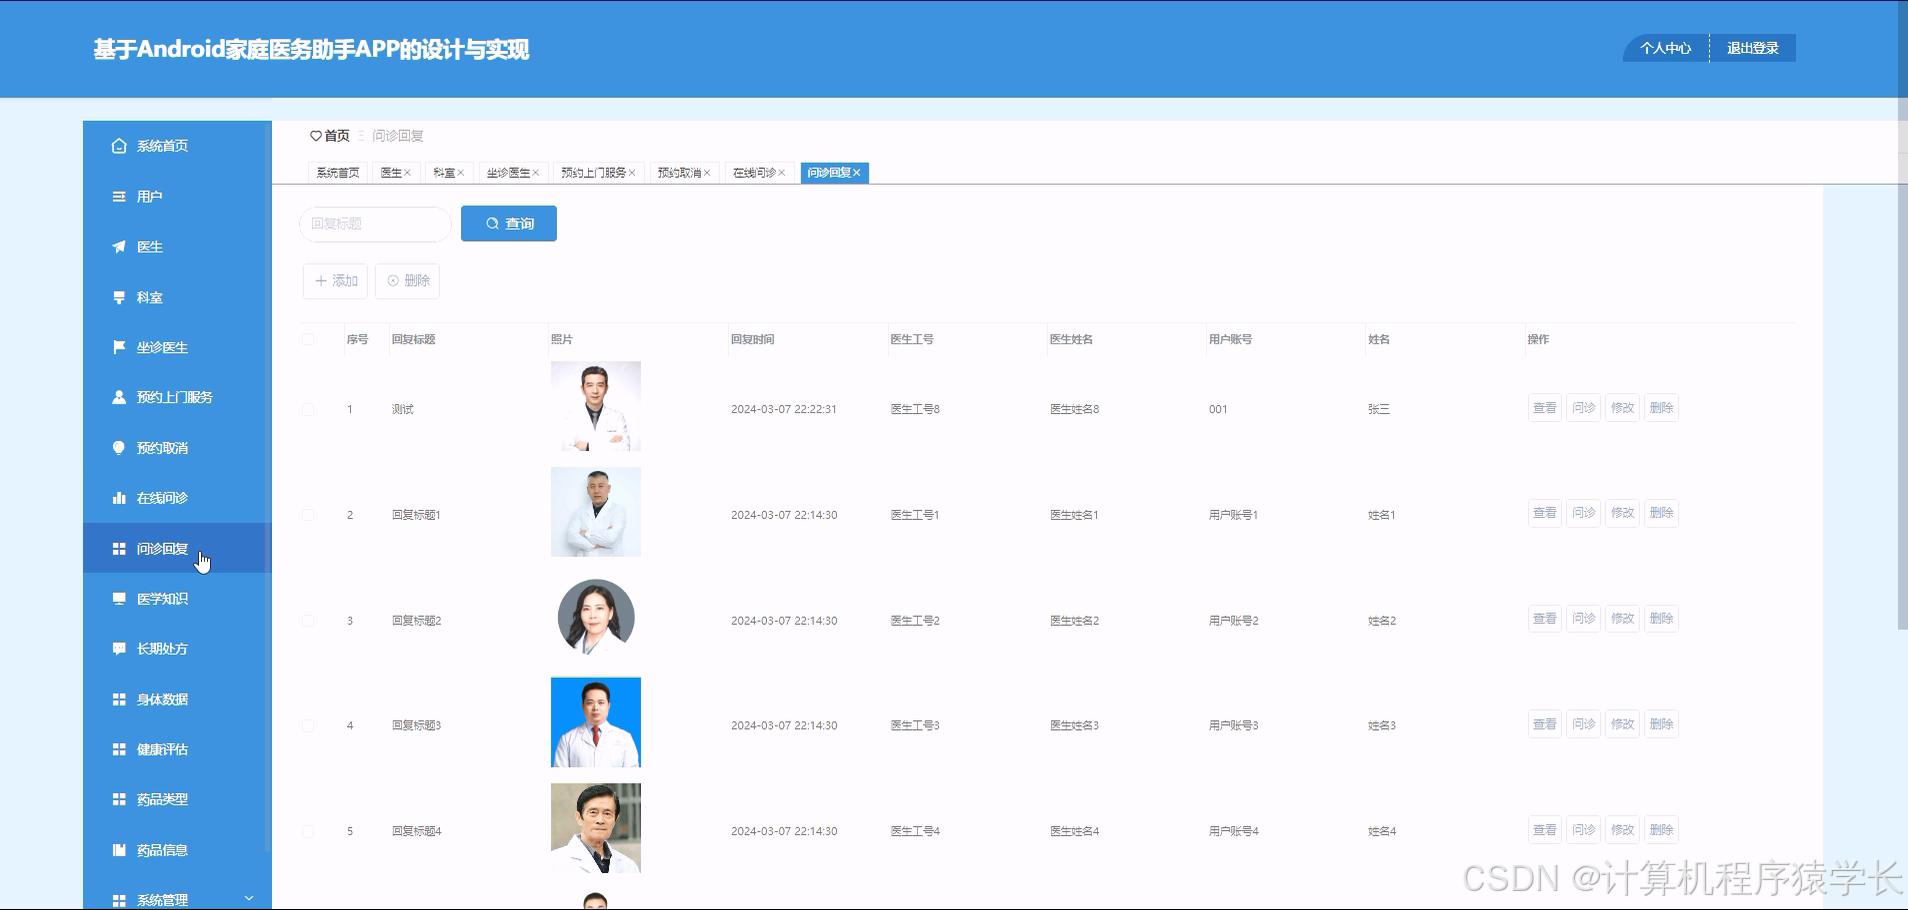Screen dimensions: 1908x910
Task: Click the 医生 paper-plane icon in sidebar
Action: point(119,247)
